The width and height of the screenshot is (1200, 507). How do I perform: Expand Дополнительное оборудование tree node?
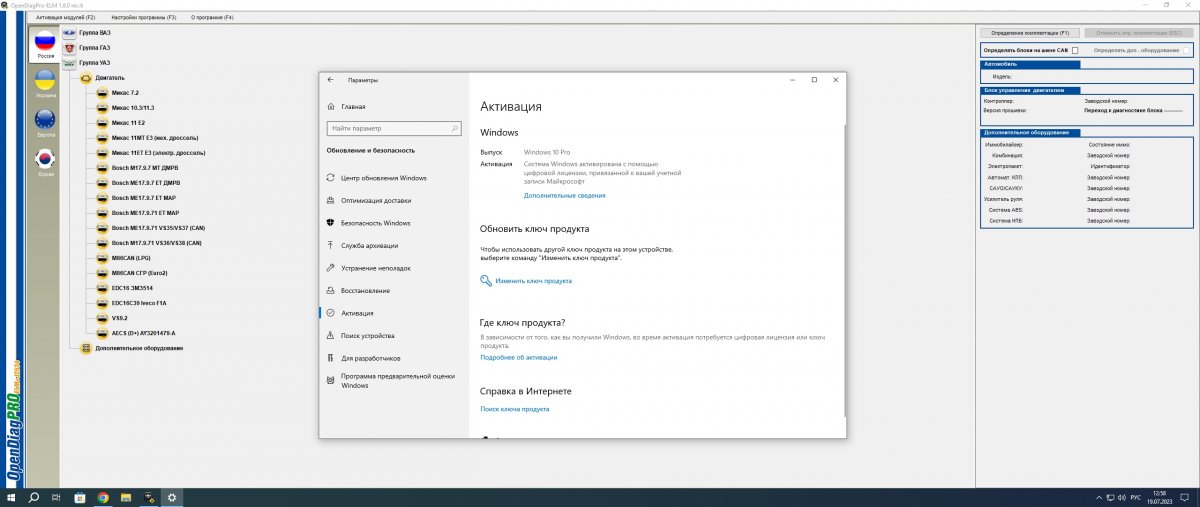click(139, 348)
